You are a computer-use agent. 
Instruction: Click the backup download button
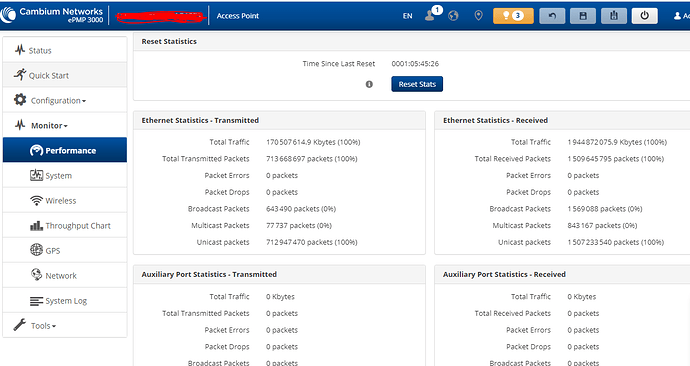point(614,16)
